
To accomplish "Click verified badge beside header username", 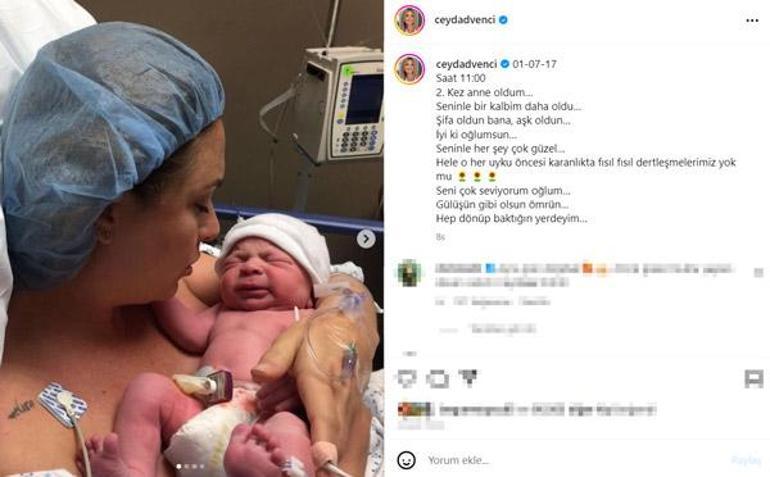I will coord(503,20).
